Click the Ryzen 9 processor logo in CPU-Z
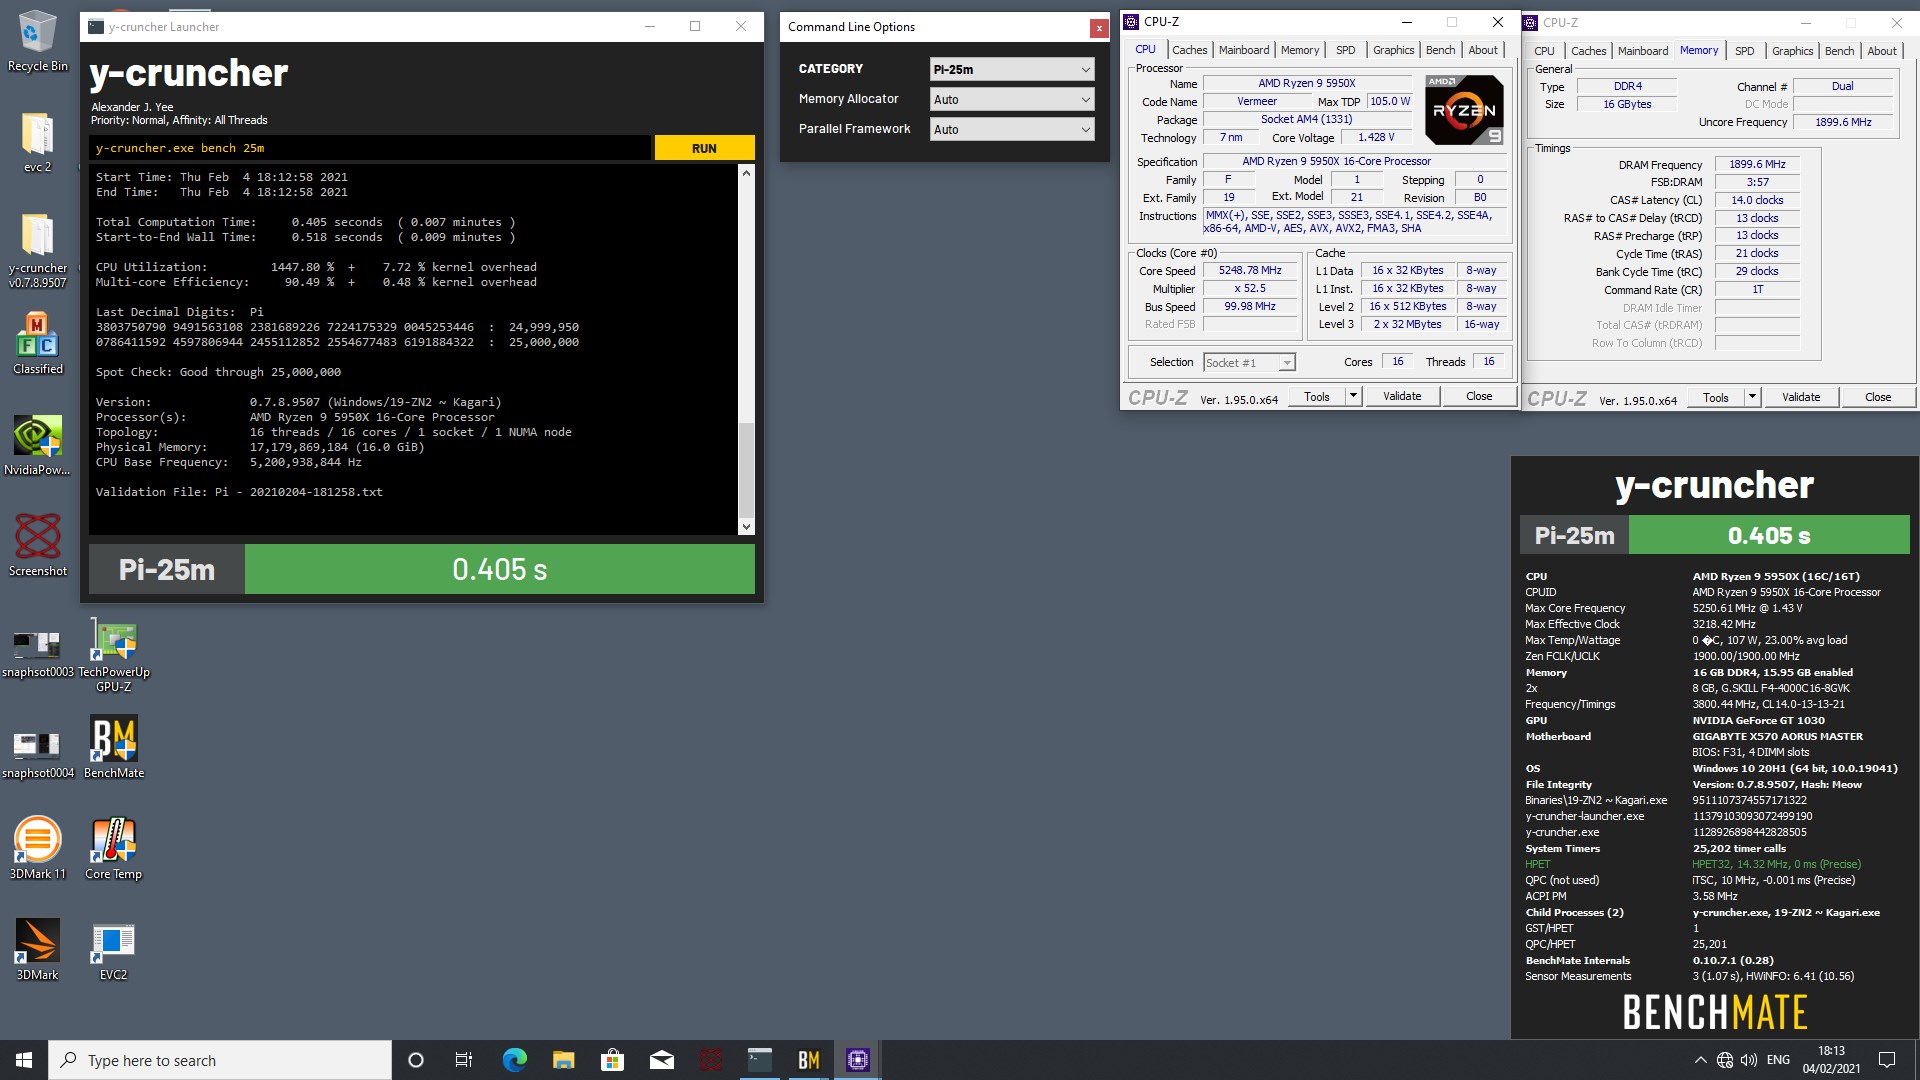1920x1080 pixels. [x=1464, y=110]
